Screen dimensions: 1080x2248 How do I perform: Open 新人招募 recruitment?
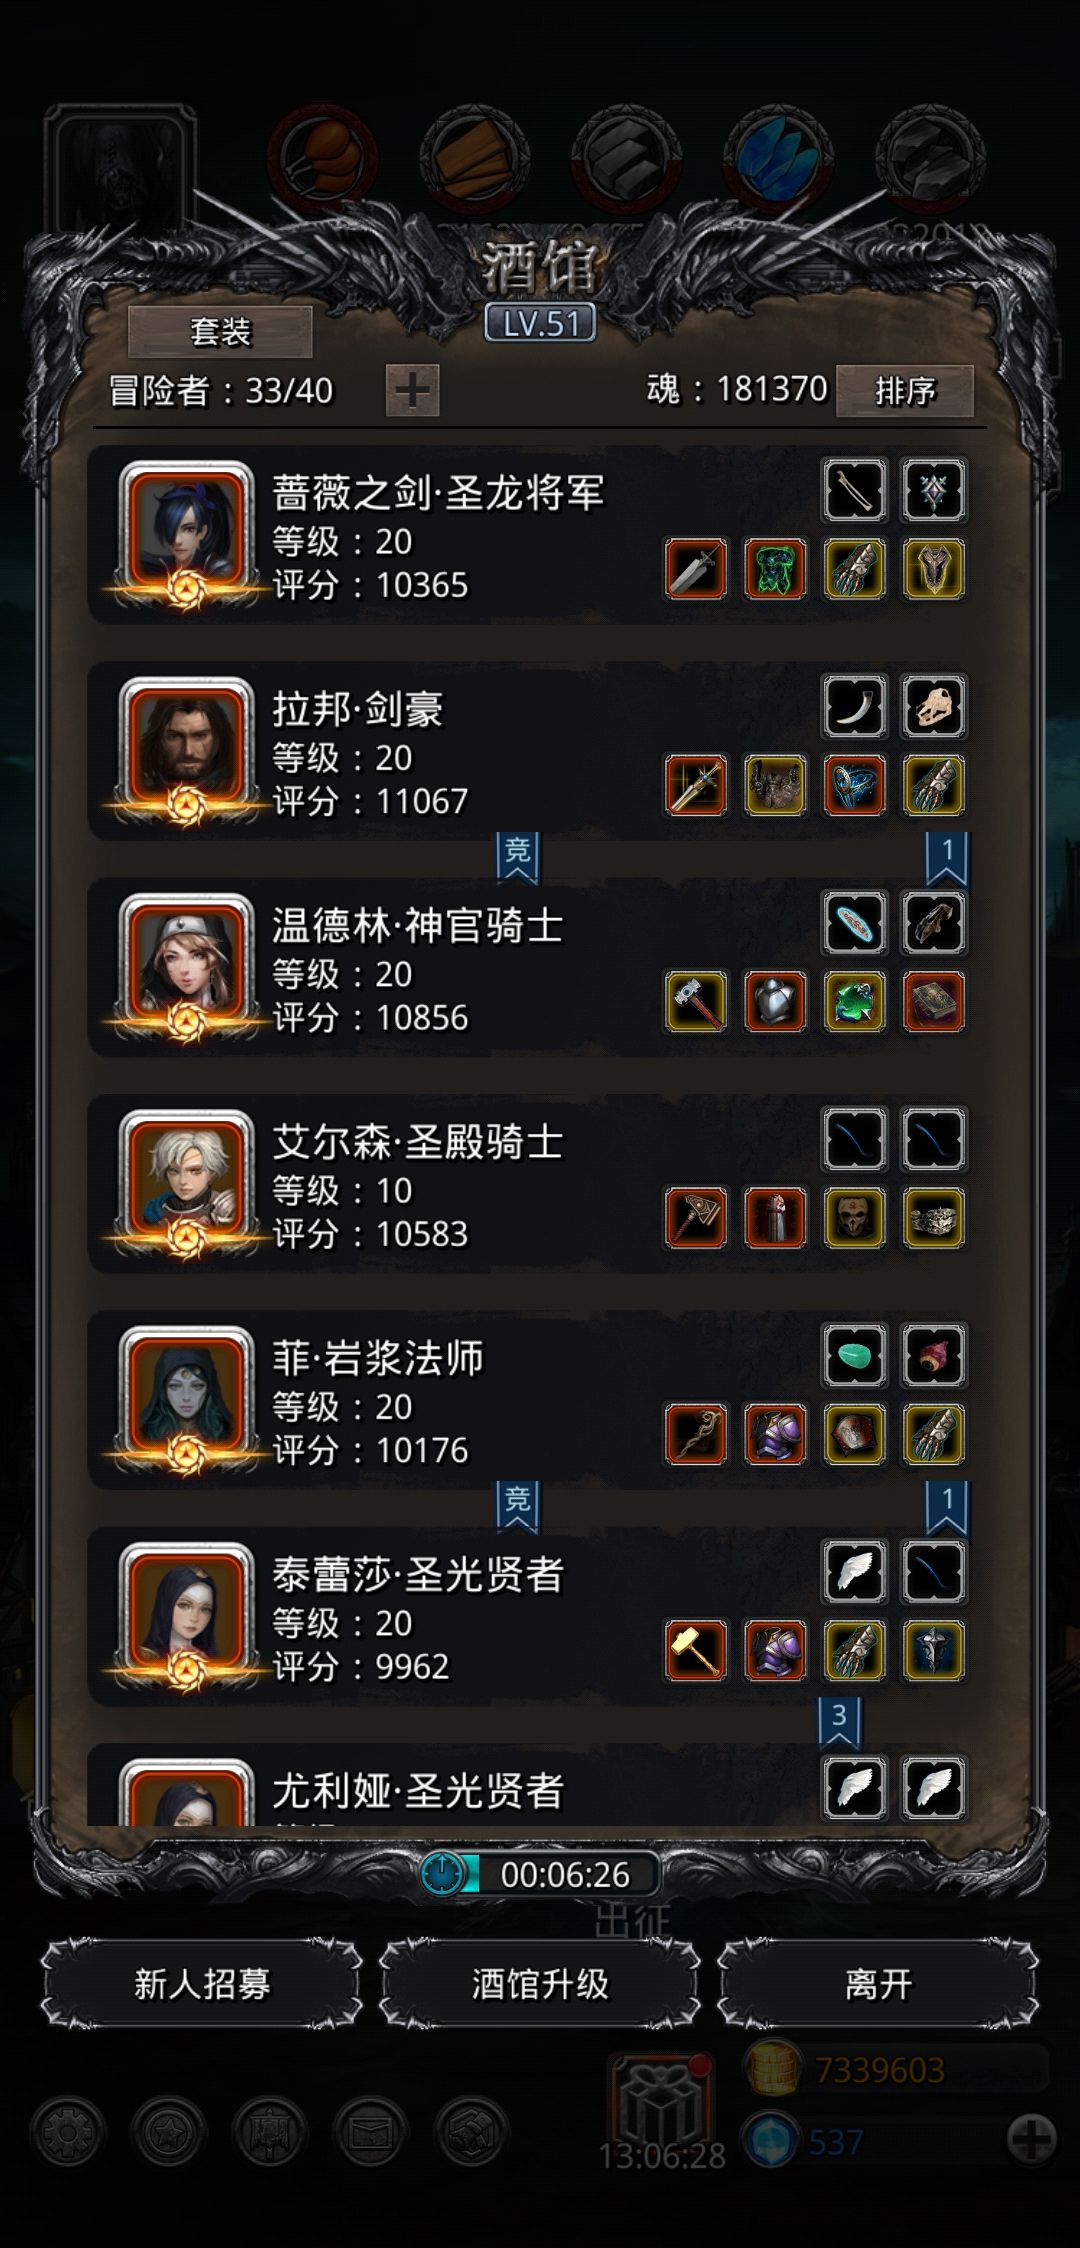(202, 1984)
